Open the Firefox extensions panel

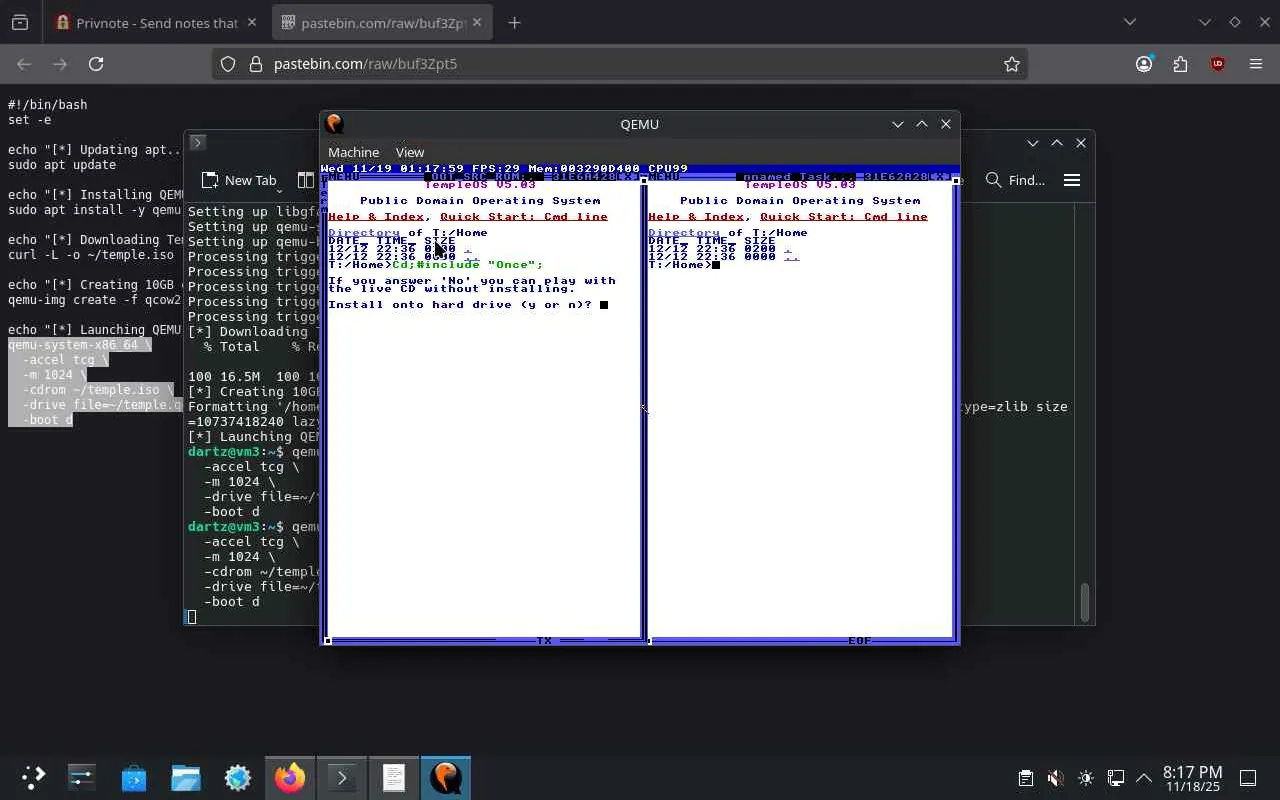(1180, 64)
